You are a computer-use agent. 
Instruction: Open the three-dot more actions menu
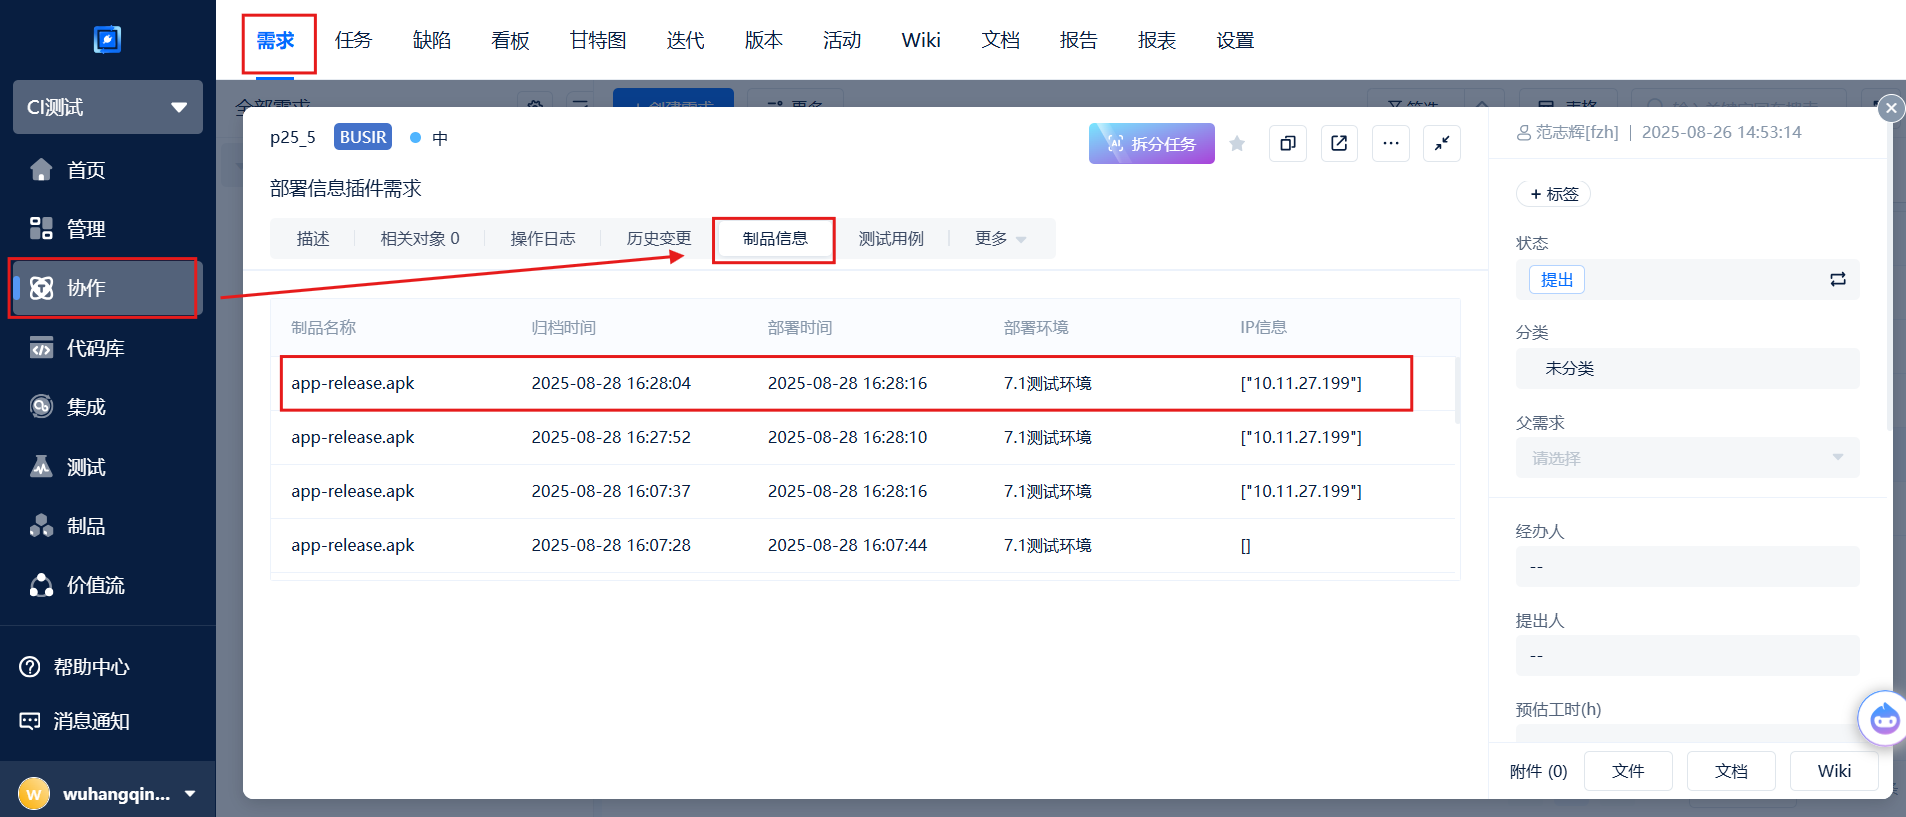coord(1390,144)
